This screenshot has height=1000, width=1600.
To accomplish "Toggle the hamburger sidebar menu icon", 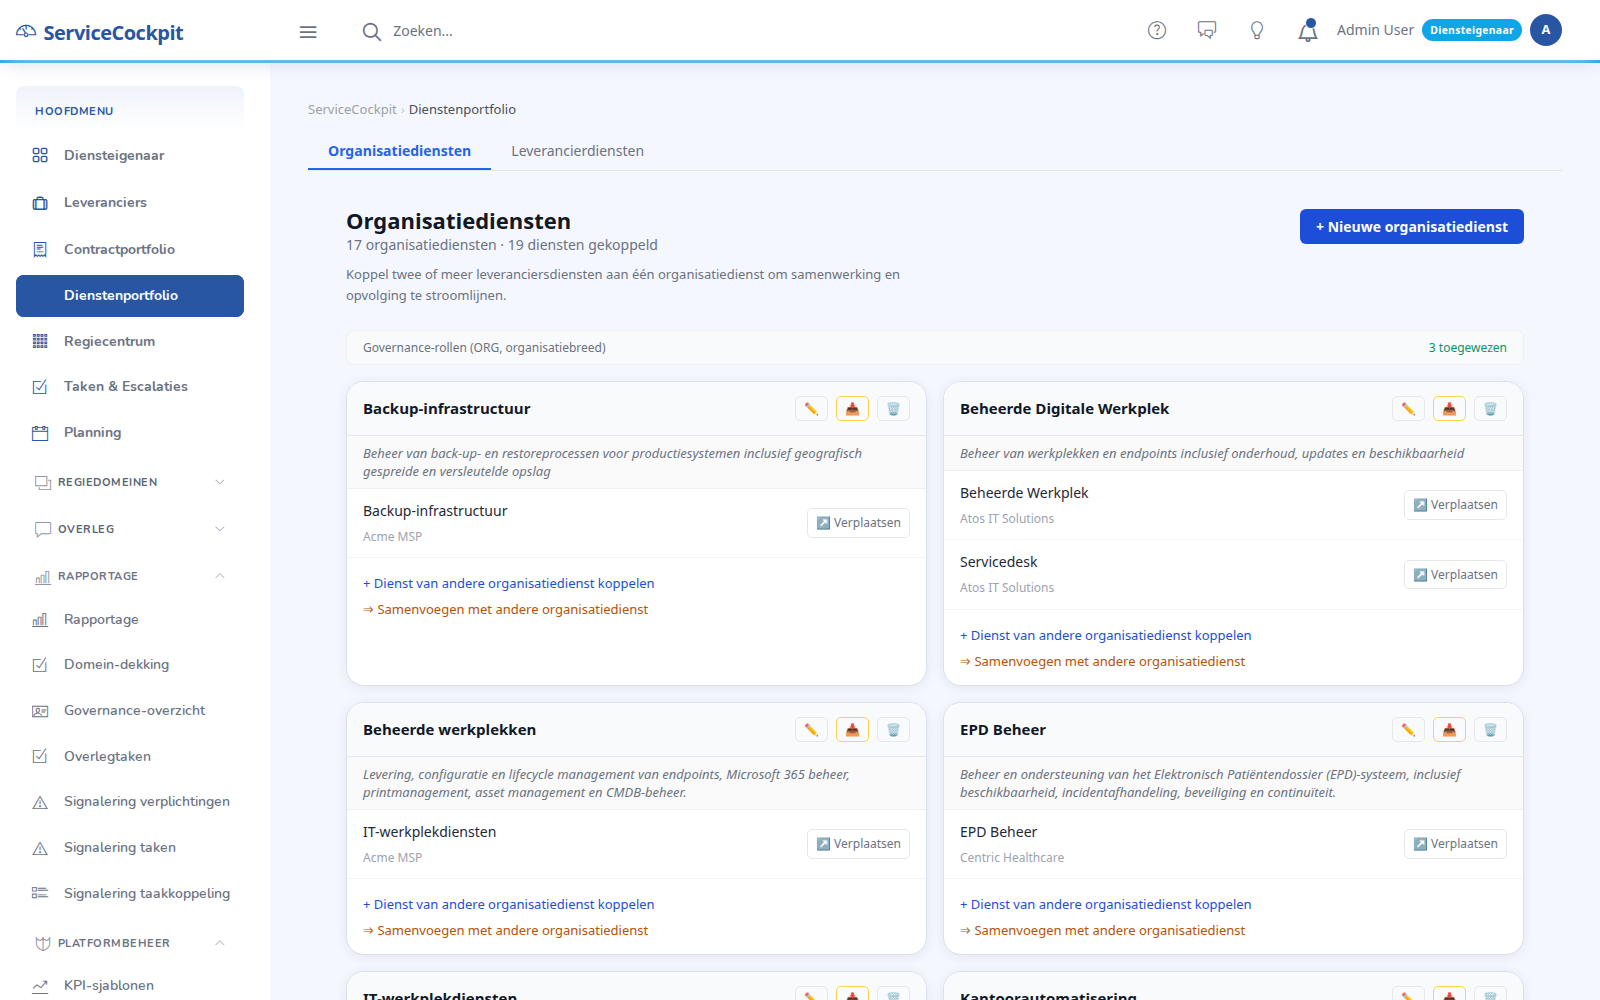I will click(308, 32).
